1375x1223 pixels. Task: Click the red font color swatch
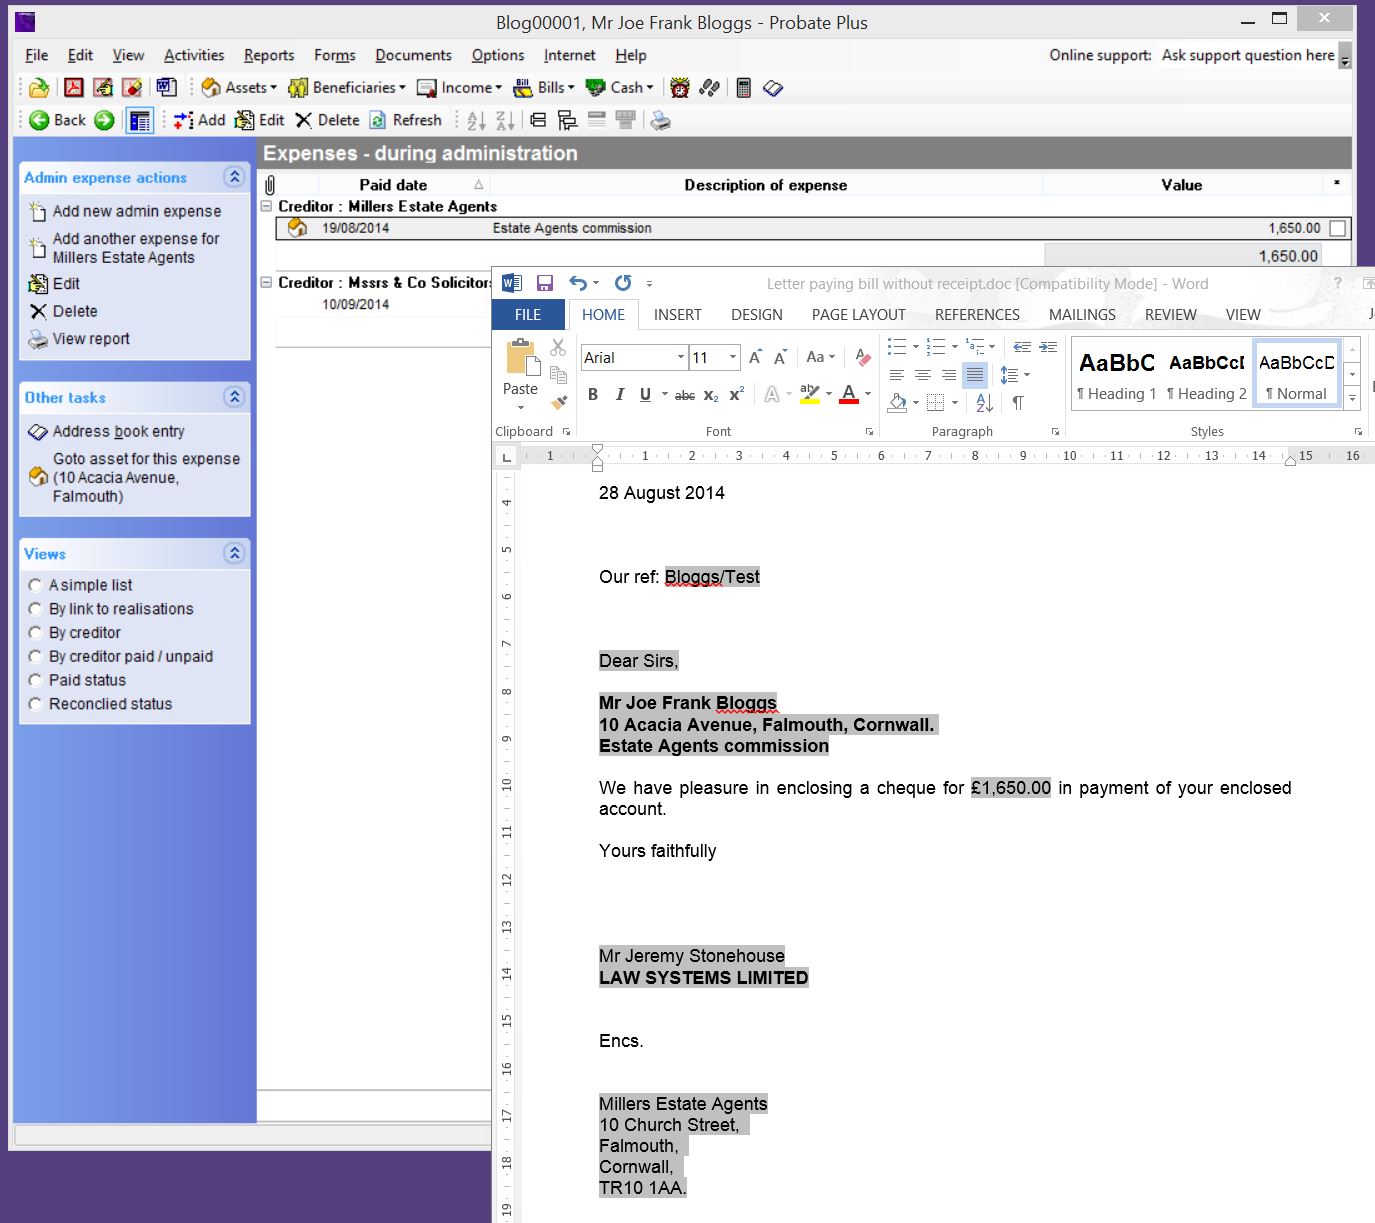[849, 394]
